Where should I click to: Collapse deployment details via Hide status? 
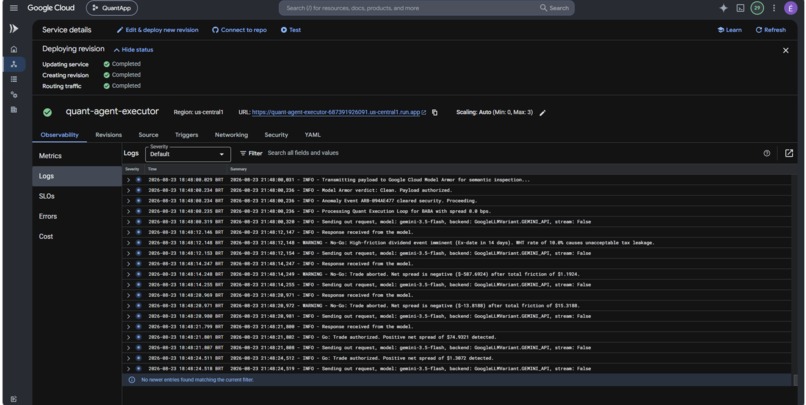click(x=133, y=50)
